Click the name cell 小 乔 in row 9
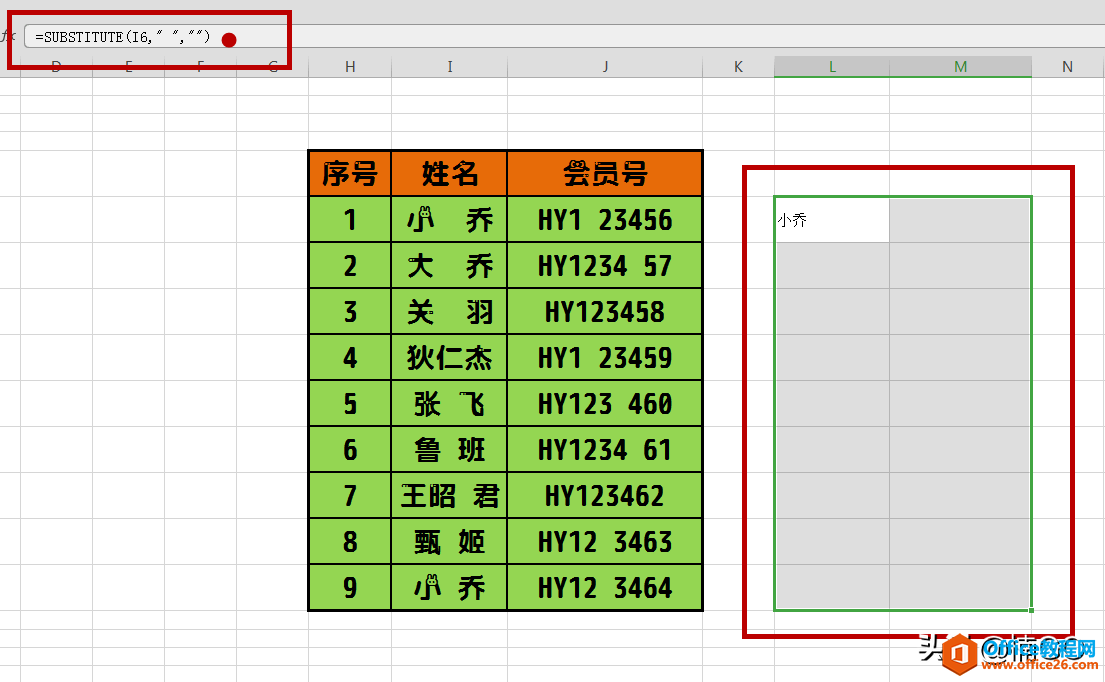The image size is (1105, 682). (x=450, y=588)
